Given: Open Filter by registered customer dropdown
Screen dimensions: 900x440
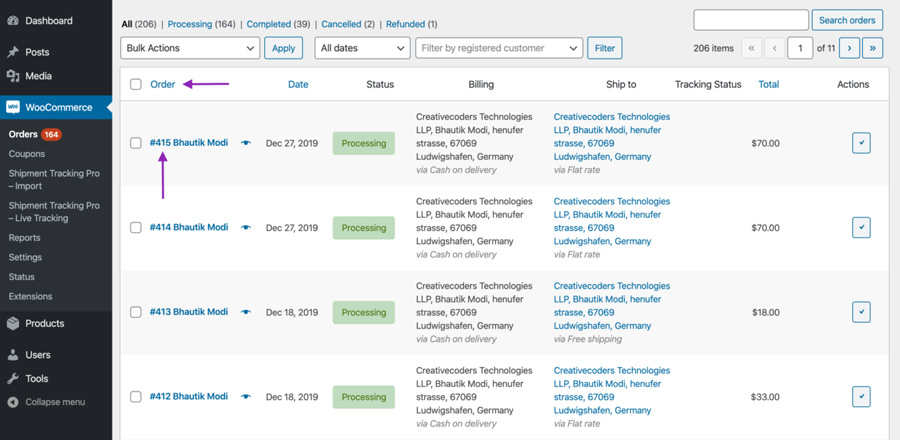Looking at the screenshot, I should pyautogui.click(x=499, y=48).
